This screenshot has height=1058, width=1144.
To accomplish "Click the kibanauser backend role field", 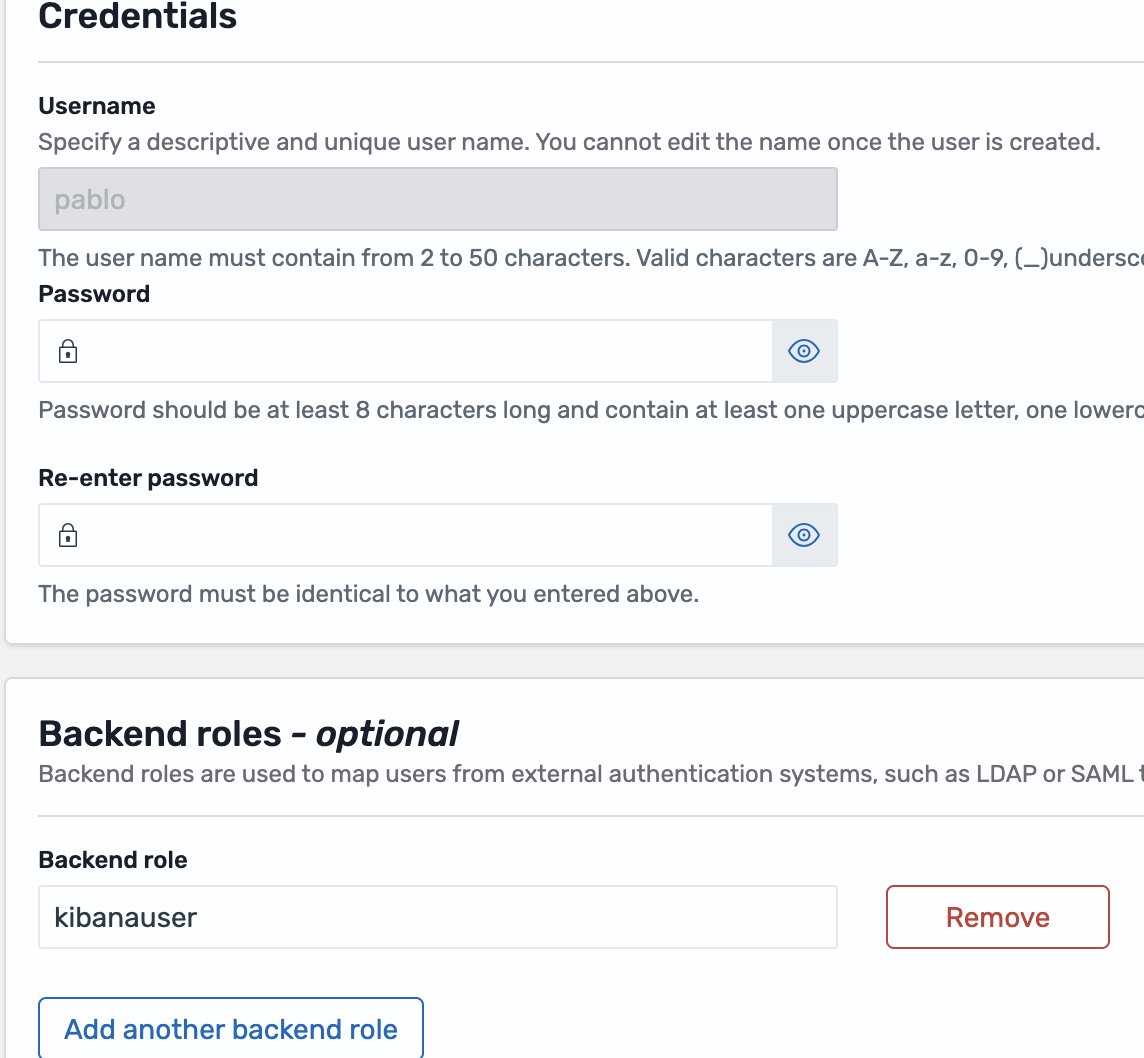I will (x=437, y=917).
